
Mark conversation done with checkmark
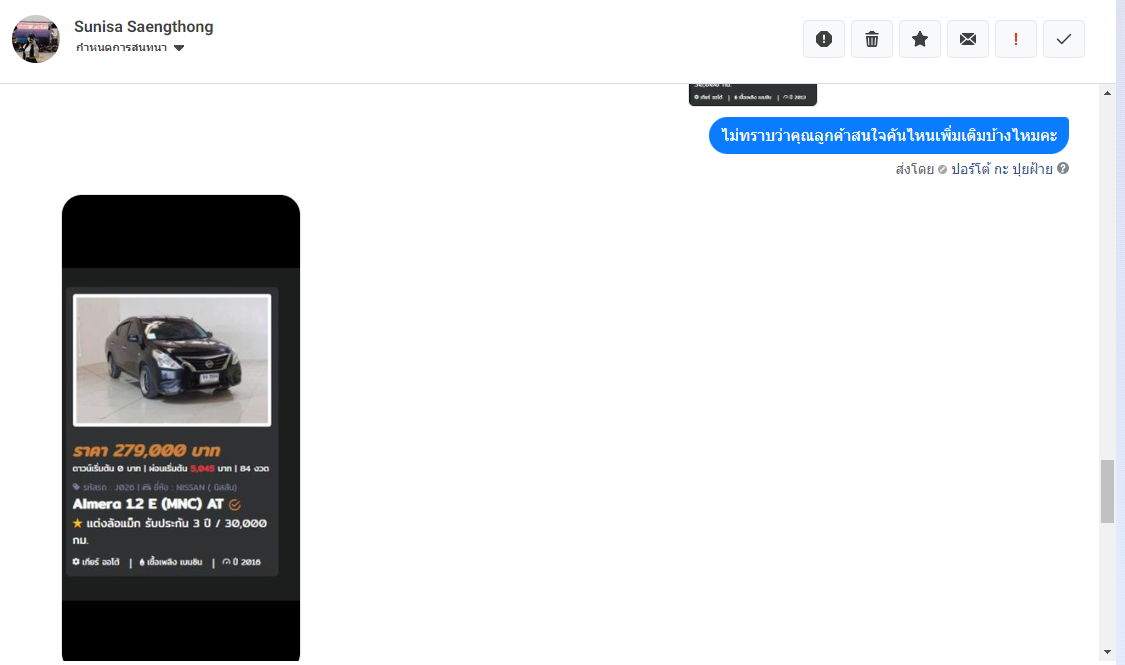[x=1064, y=39]
